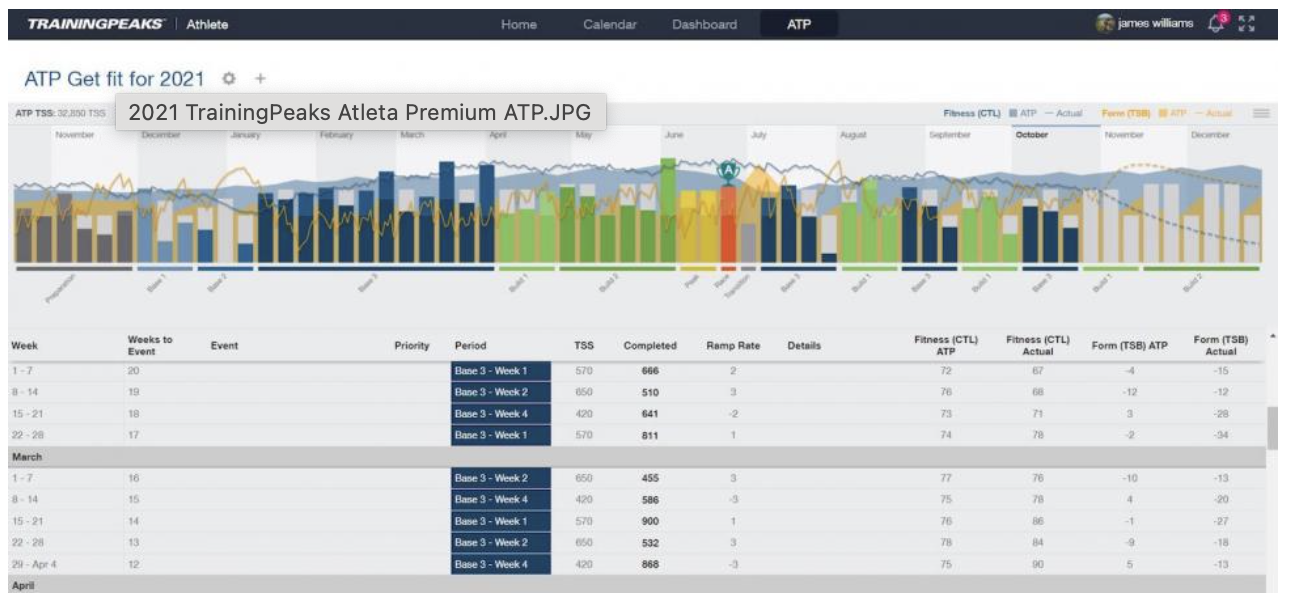Select period cell for 14 weeks to event
The width and height of the screenshot is (1294, 604).
[x=501, y=521]
